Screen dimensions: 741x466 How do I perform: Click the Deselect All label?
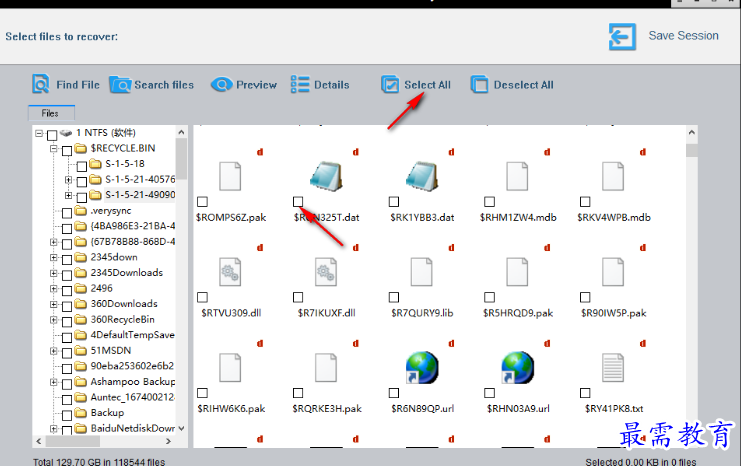[x=524, y=85]
